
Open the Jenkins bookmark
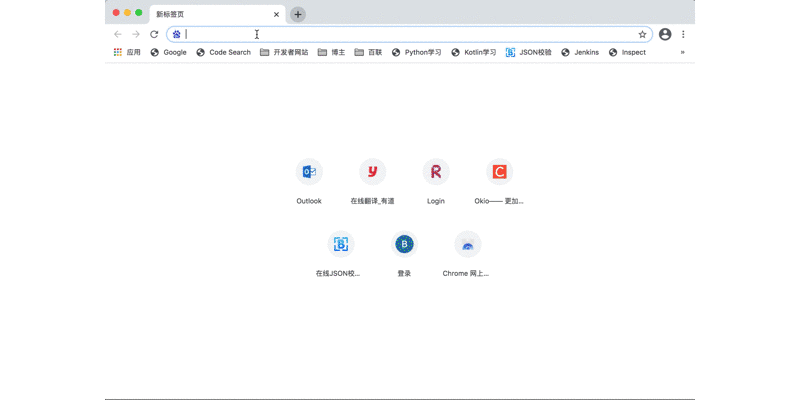580,52
